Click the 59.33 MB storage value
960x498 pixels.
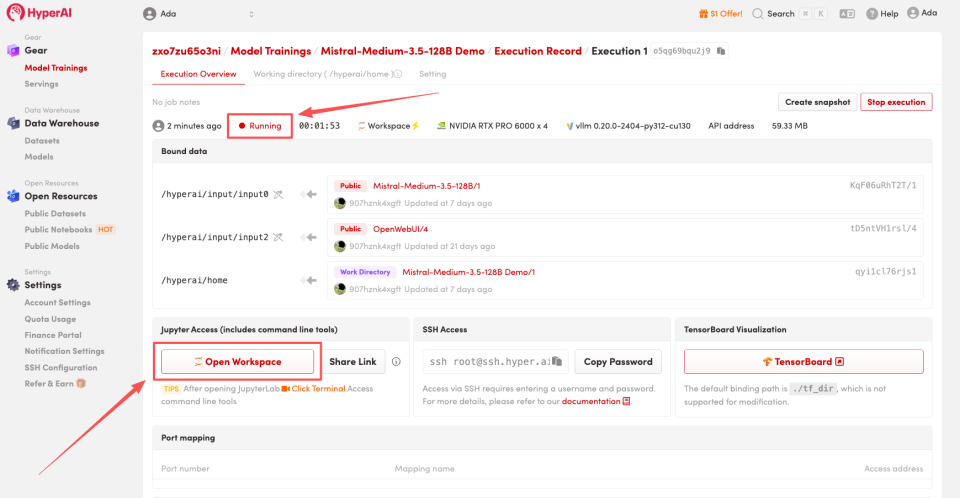pos(789,126)
